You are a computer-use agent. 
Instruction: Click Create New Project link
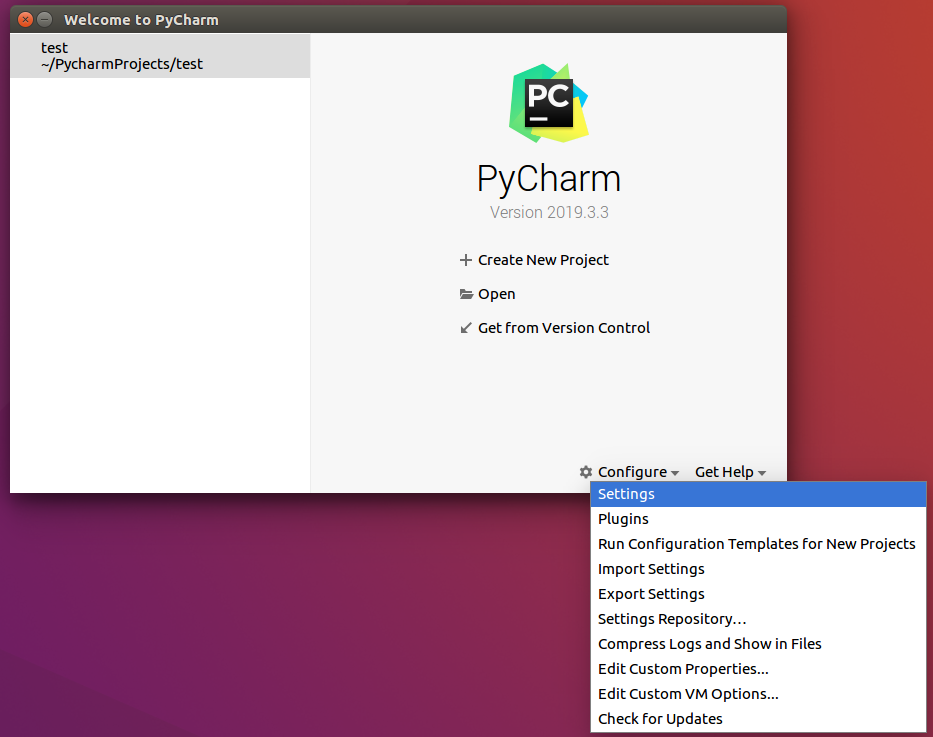543,260
